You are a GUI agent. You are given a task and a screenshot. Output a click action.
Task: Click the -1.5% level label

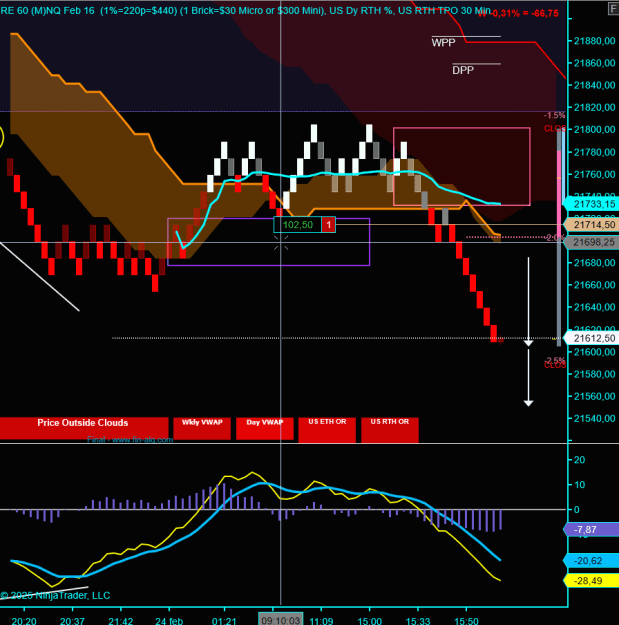[554, 115]
